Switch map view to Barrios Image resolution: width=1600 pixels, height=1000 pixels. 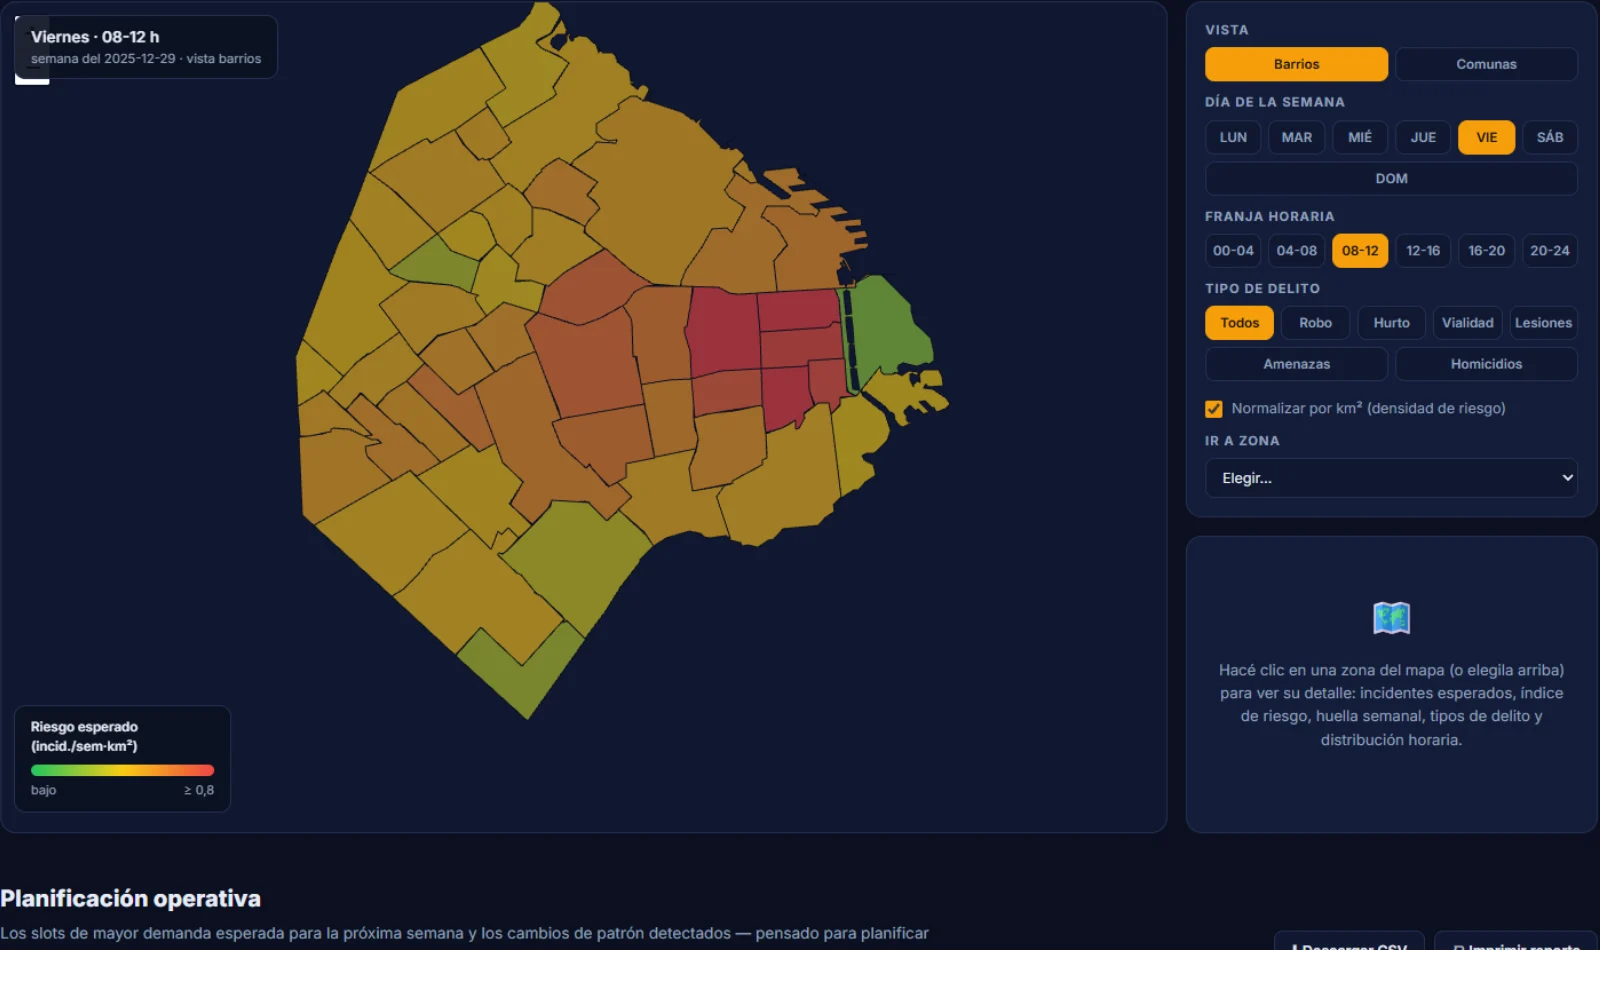pos(1296,64)
